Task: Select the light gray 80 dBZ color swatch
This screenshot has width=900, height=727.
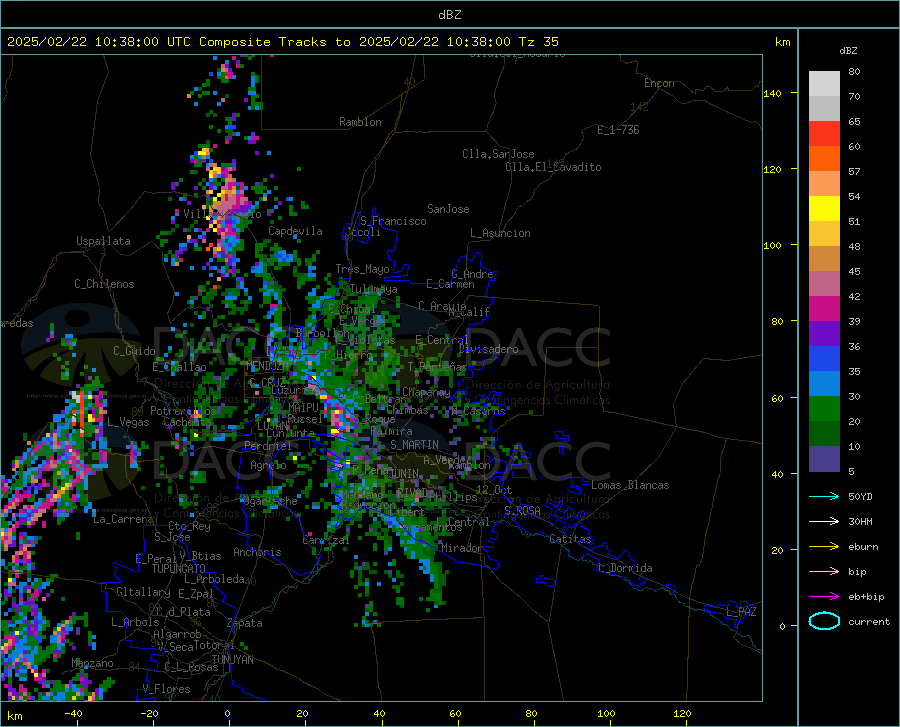Action: [824, 84]
